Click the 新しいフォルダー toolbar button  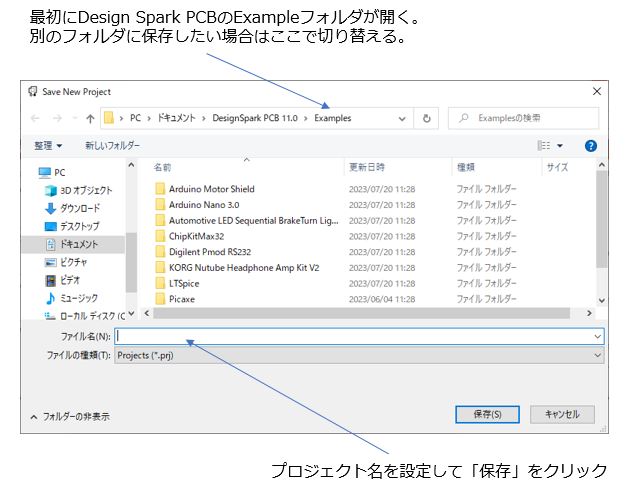tap(113, 145)
